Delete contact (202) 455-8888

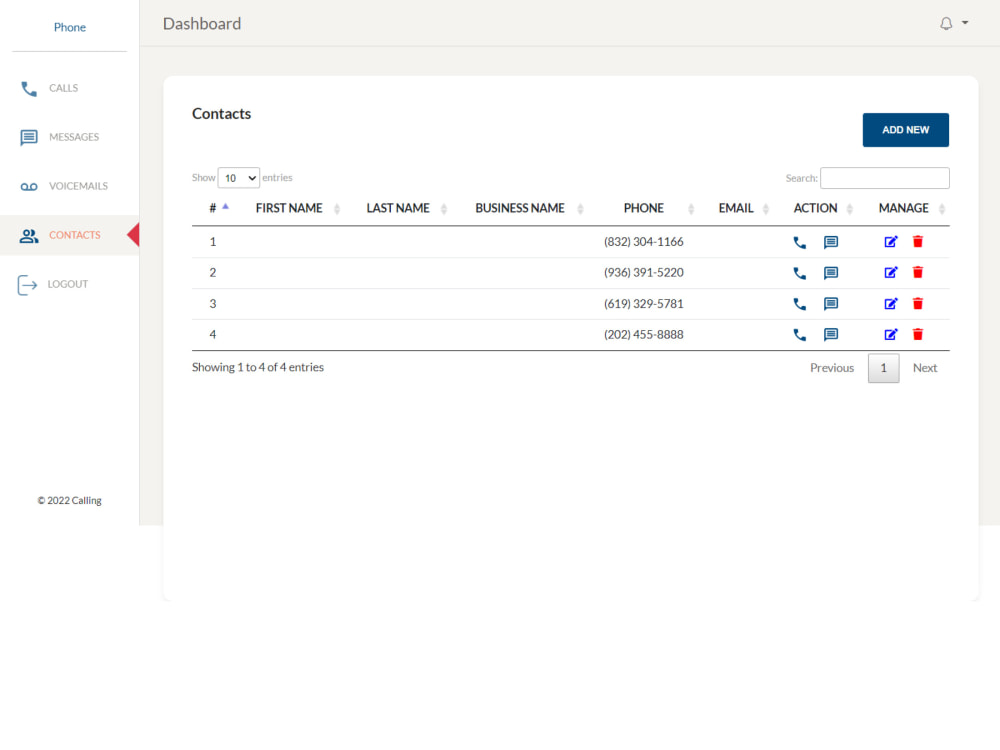918,334
